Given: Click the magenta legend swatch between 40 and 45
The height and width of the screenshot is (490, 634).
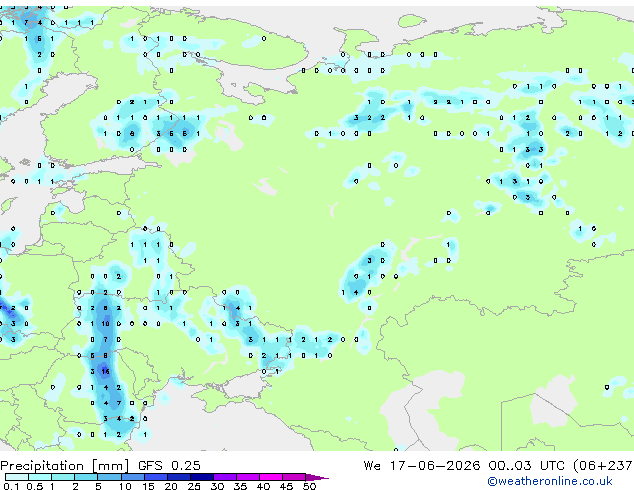Looking at the screenshot, I should (271, 477).
